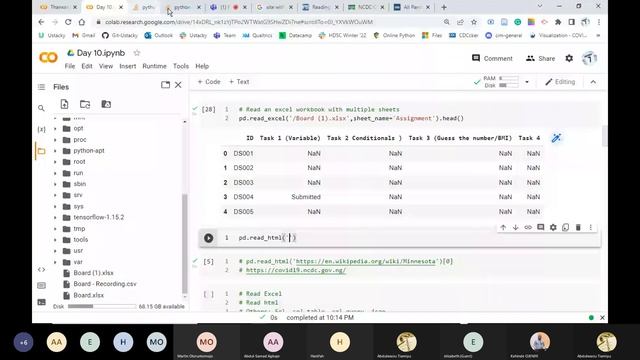Open the command palette sidebar icon
640x360 pixels.
[x=41, y=285]
